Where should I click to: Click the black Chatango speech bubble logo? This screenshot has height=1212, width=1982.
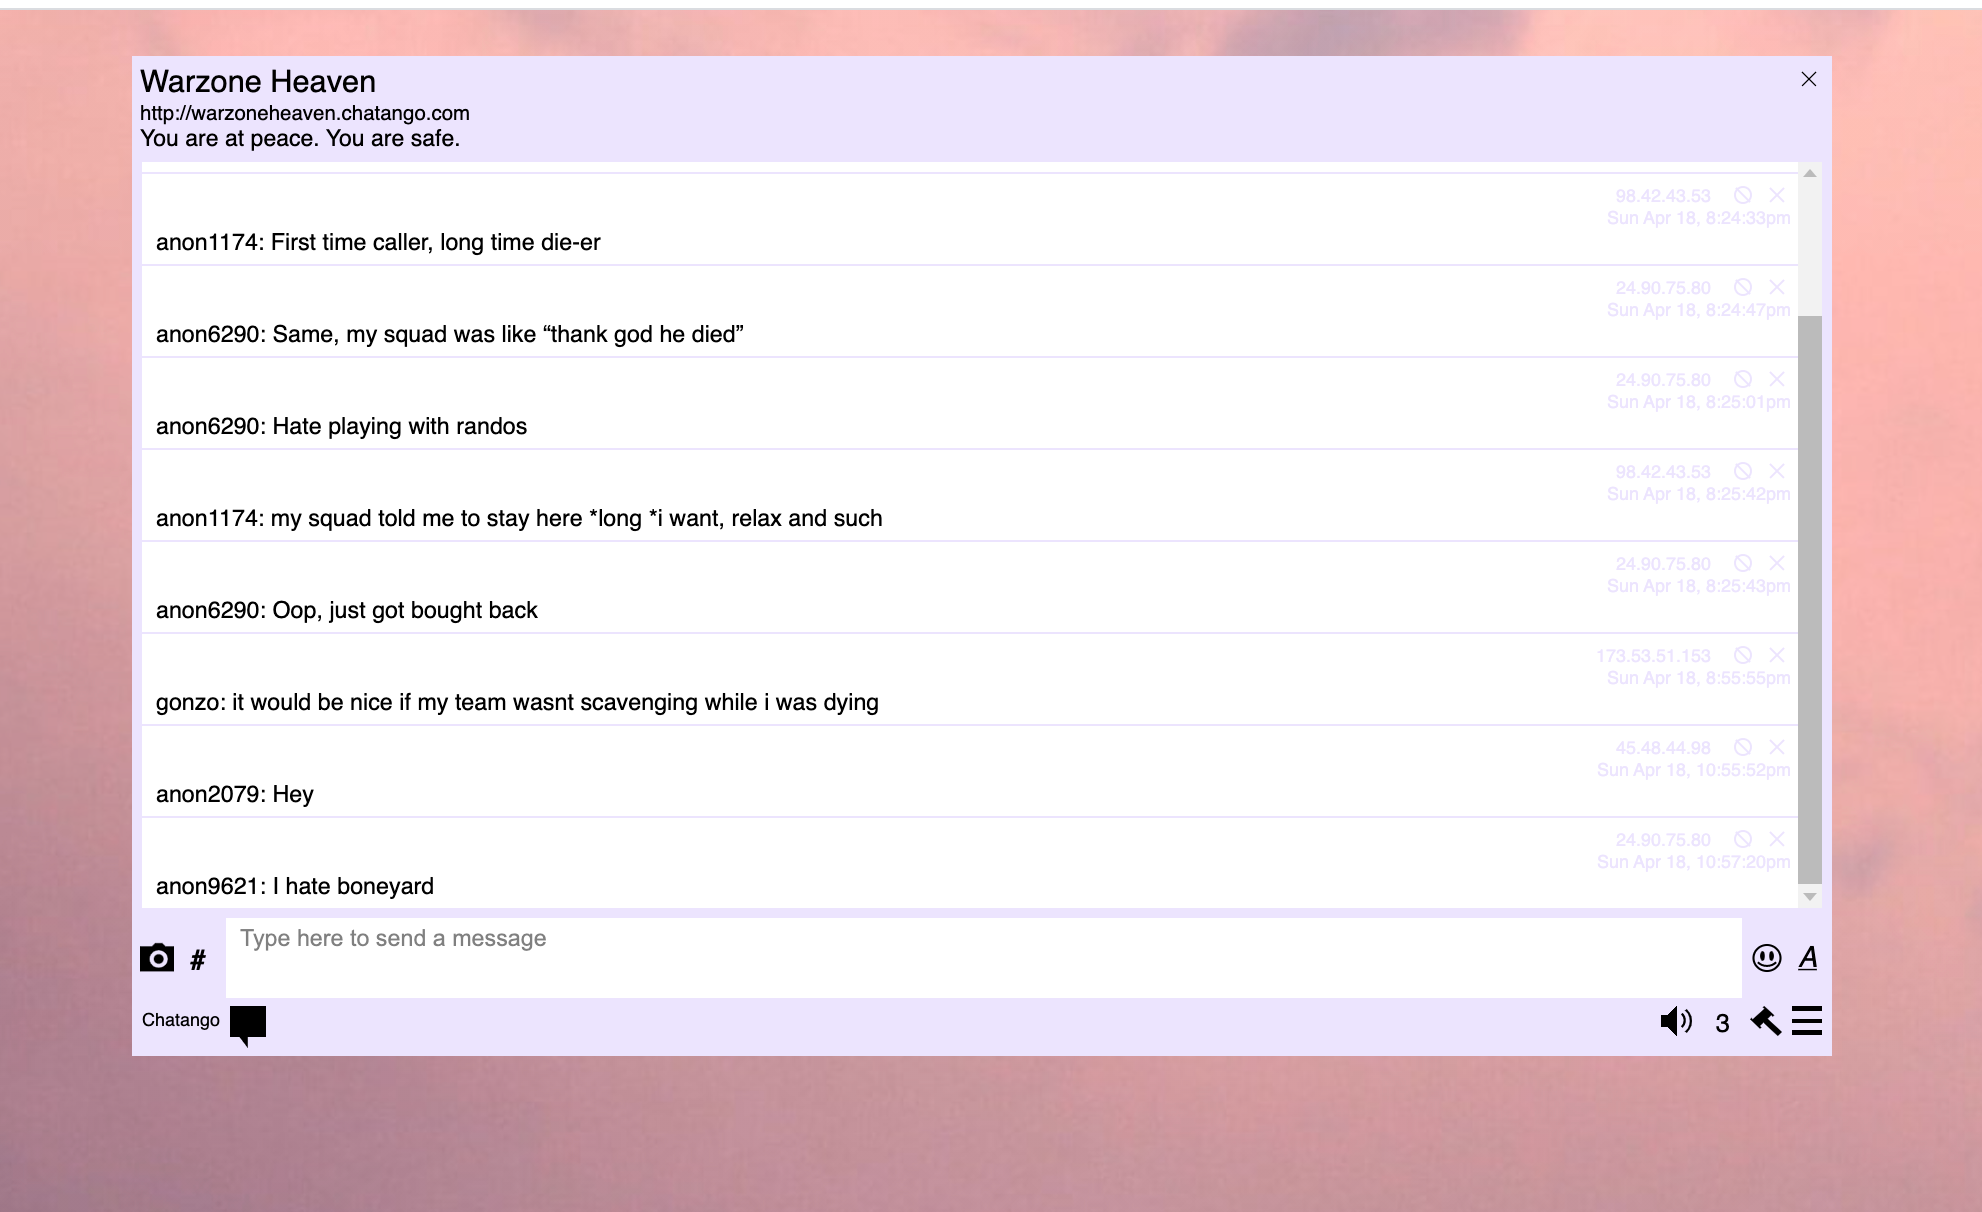click(x=248, y=1023)
